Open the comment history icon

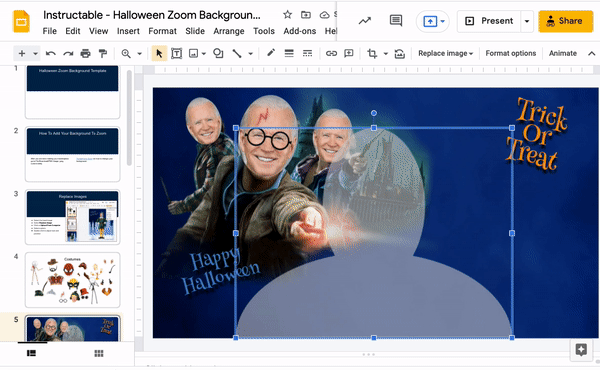coord(396,21)
